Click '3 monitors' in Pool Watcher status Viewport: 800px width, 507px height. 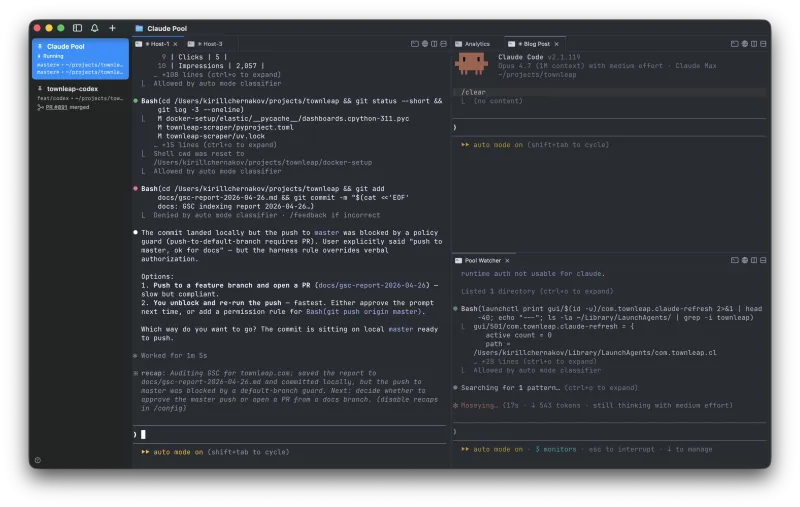555,449
